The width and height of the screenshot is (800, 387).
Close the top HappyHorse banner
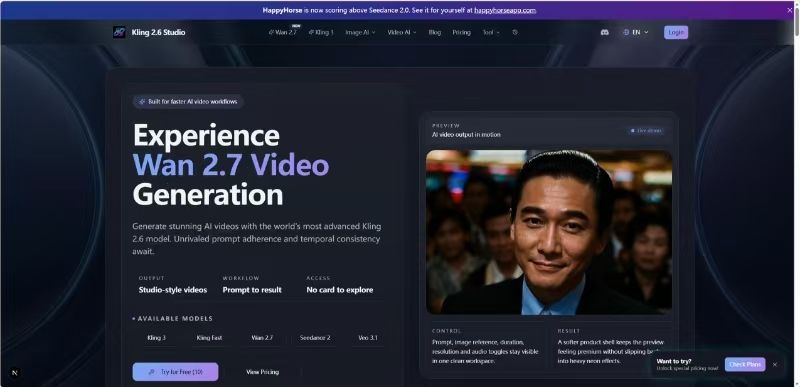790,10
